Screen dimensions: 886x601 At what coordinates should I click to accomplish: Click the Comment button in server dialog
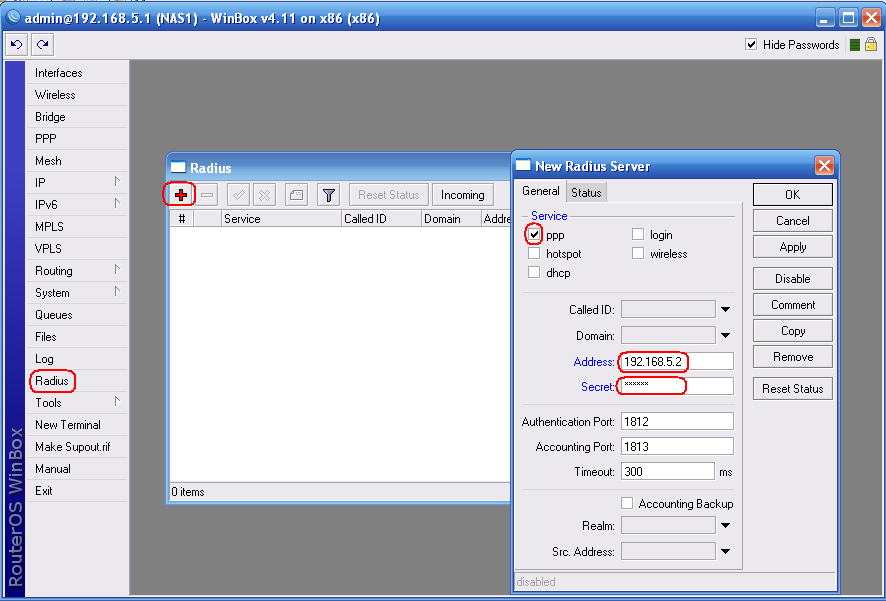click(792, 304)
